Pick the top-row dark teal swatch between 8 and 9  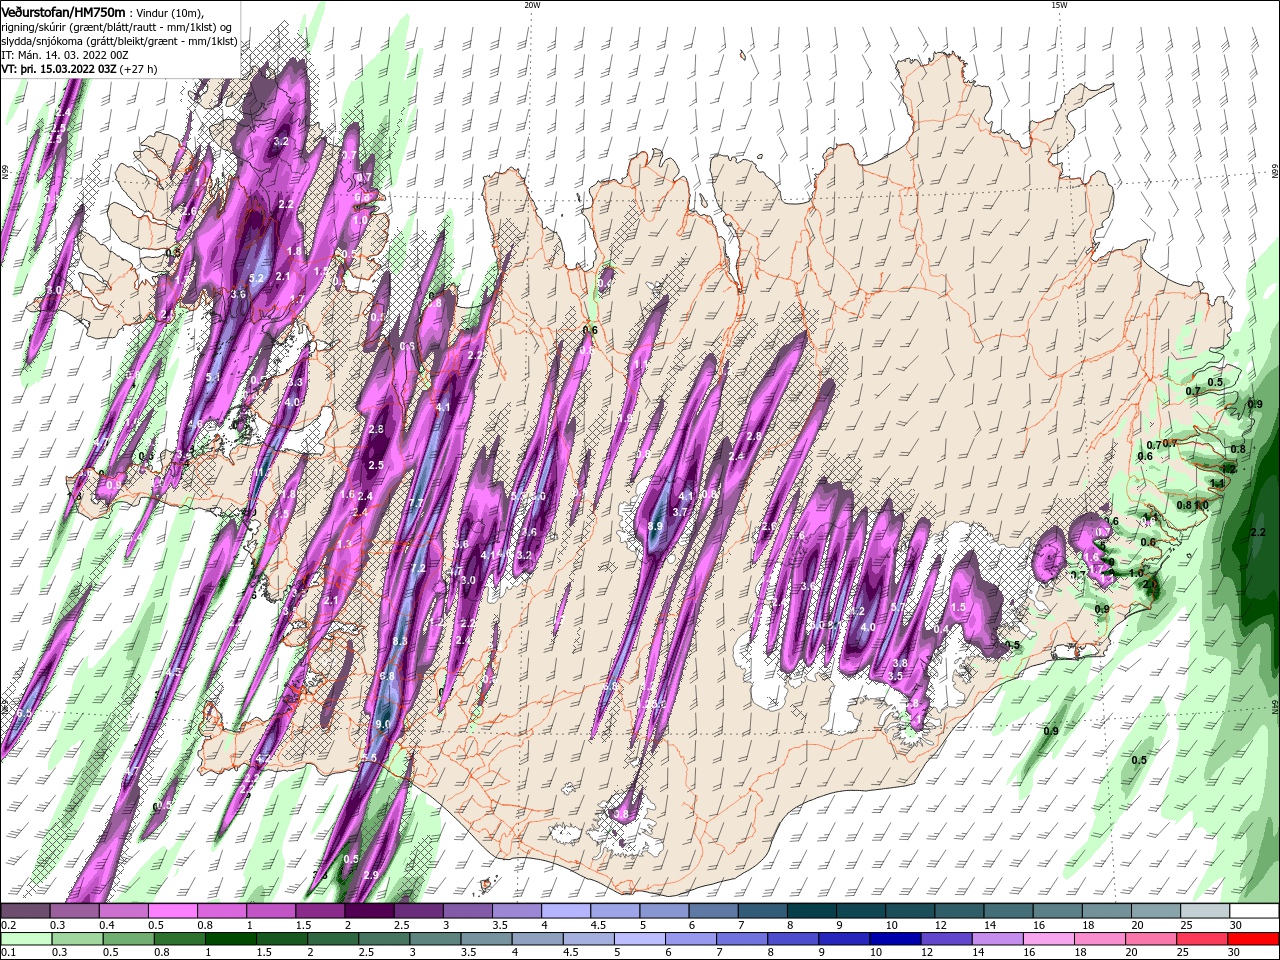click(x=811, y=912)
